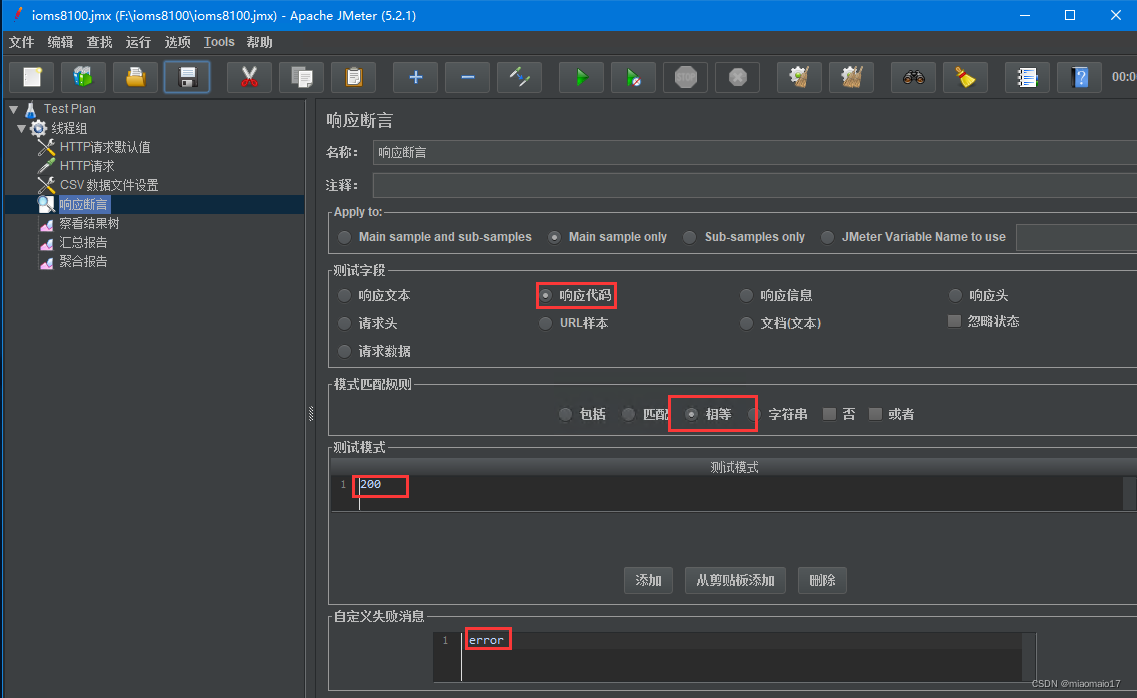
Task: Select 请求头 radio button
Action: click(344, 323)
